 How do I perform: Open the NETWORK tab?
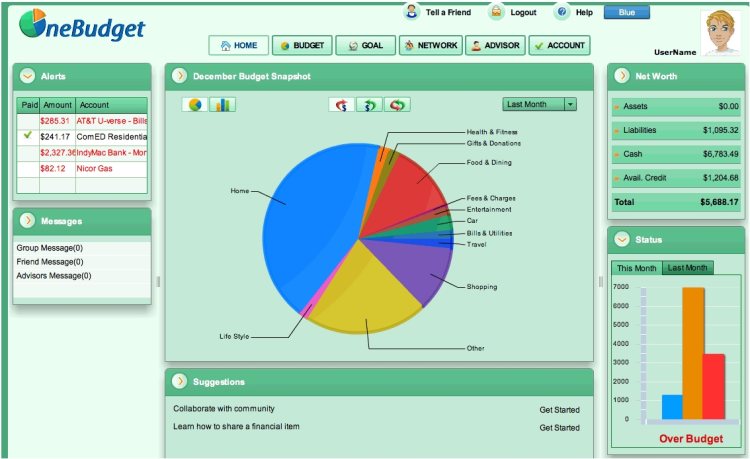pyautogui.click(x=431, y=45)
